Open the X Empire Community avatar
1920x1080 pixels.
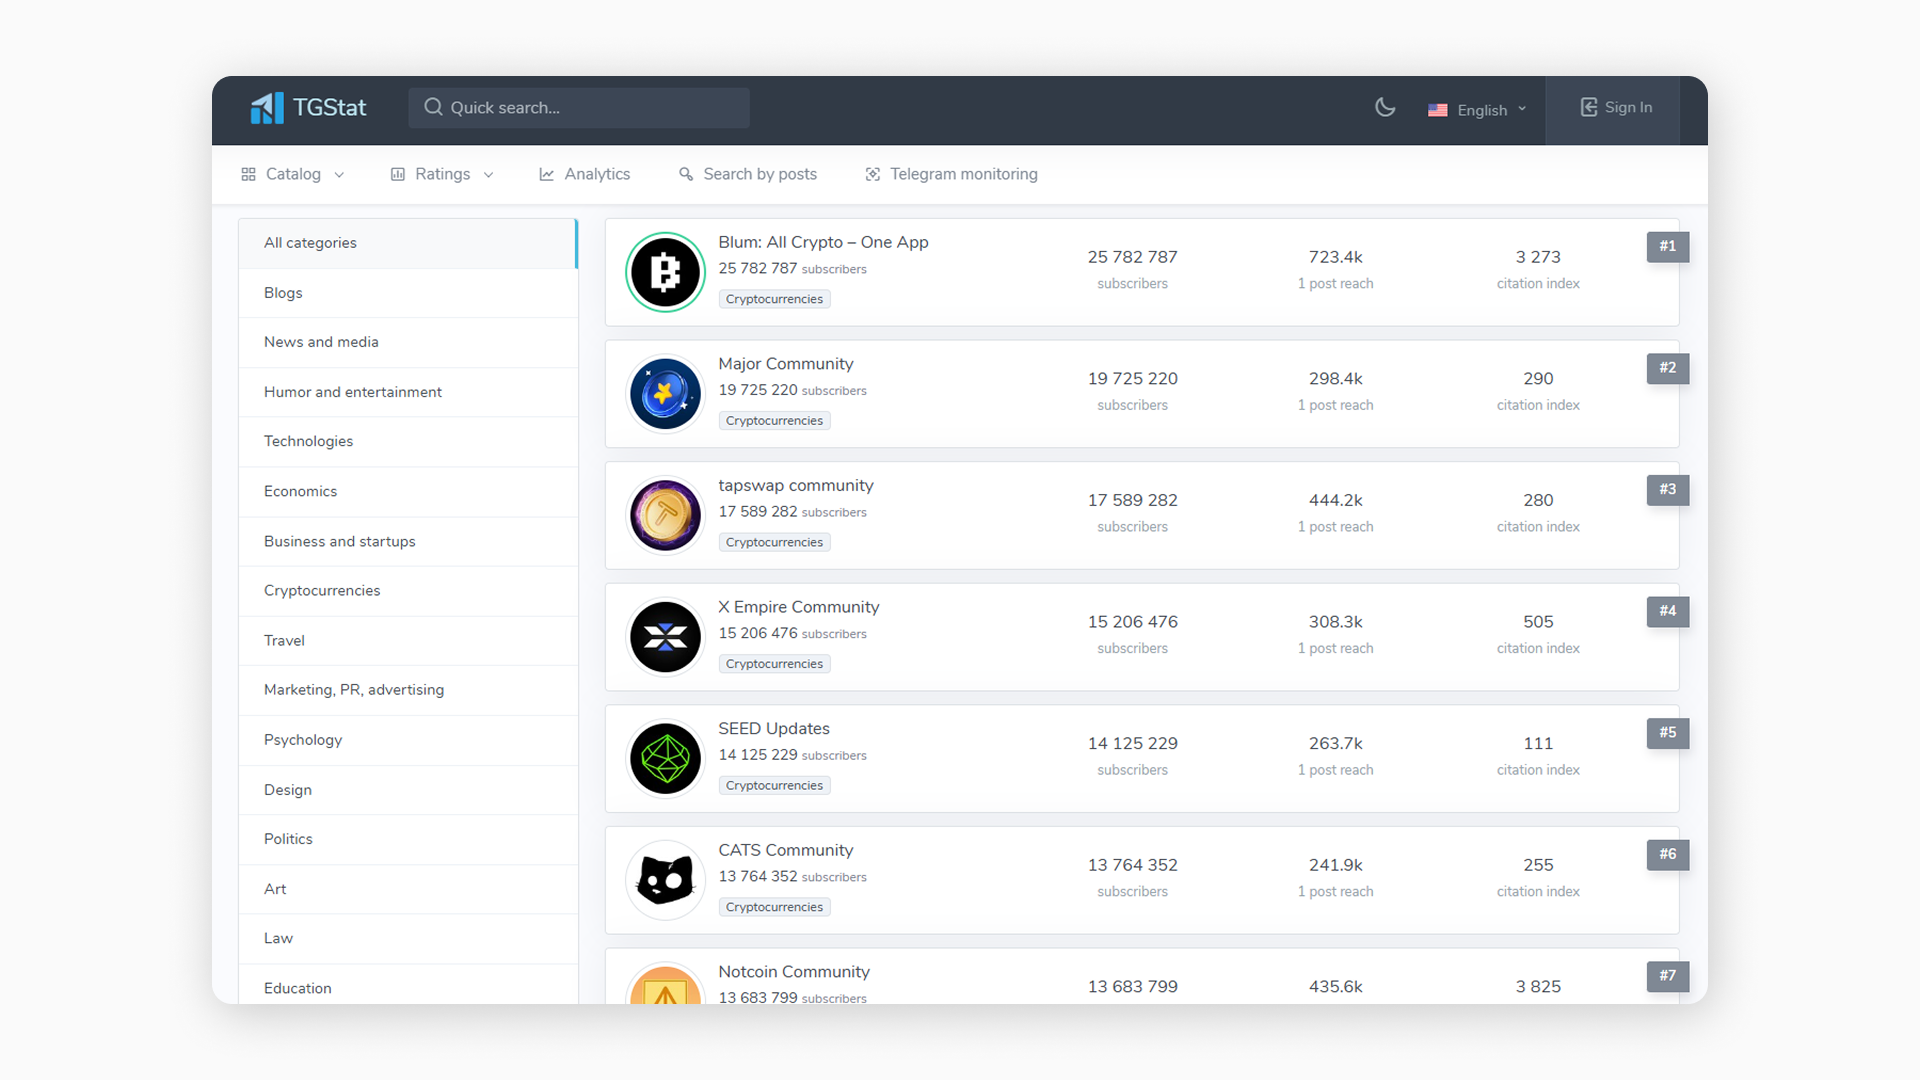click(665, 637)
